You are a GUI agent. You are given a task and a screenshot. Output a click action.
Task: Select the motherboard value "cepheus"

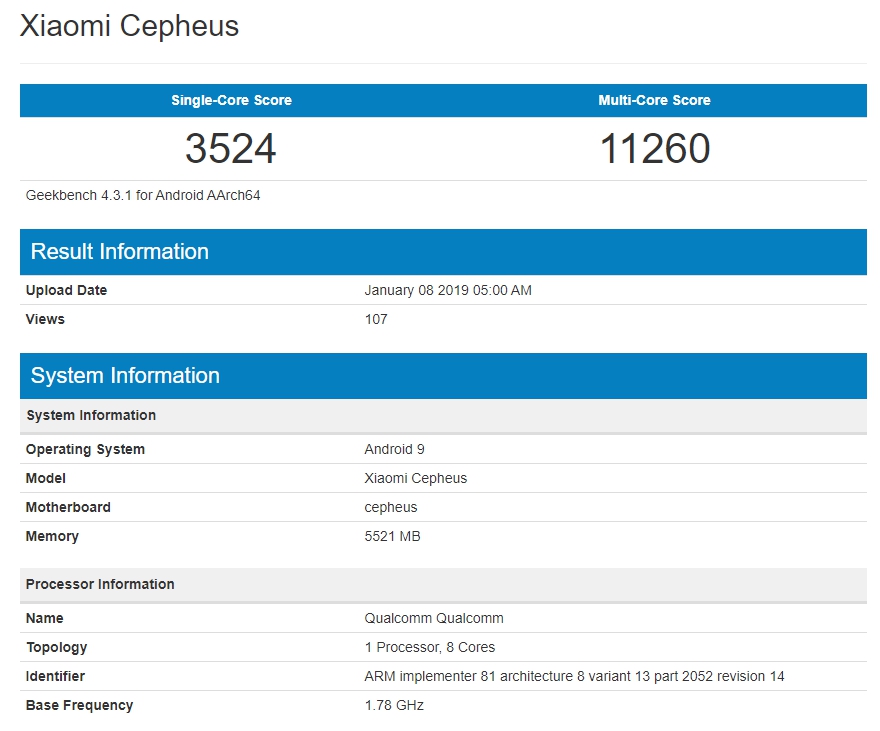click(391, 508)
